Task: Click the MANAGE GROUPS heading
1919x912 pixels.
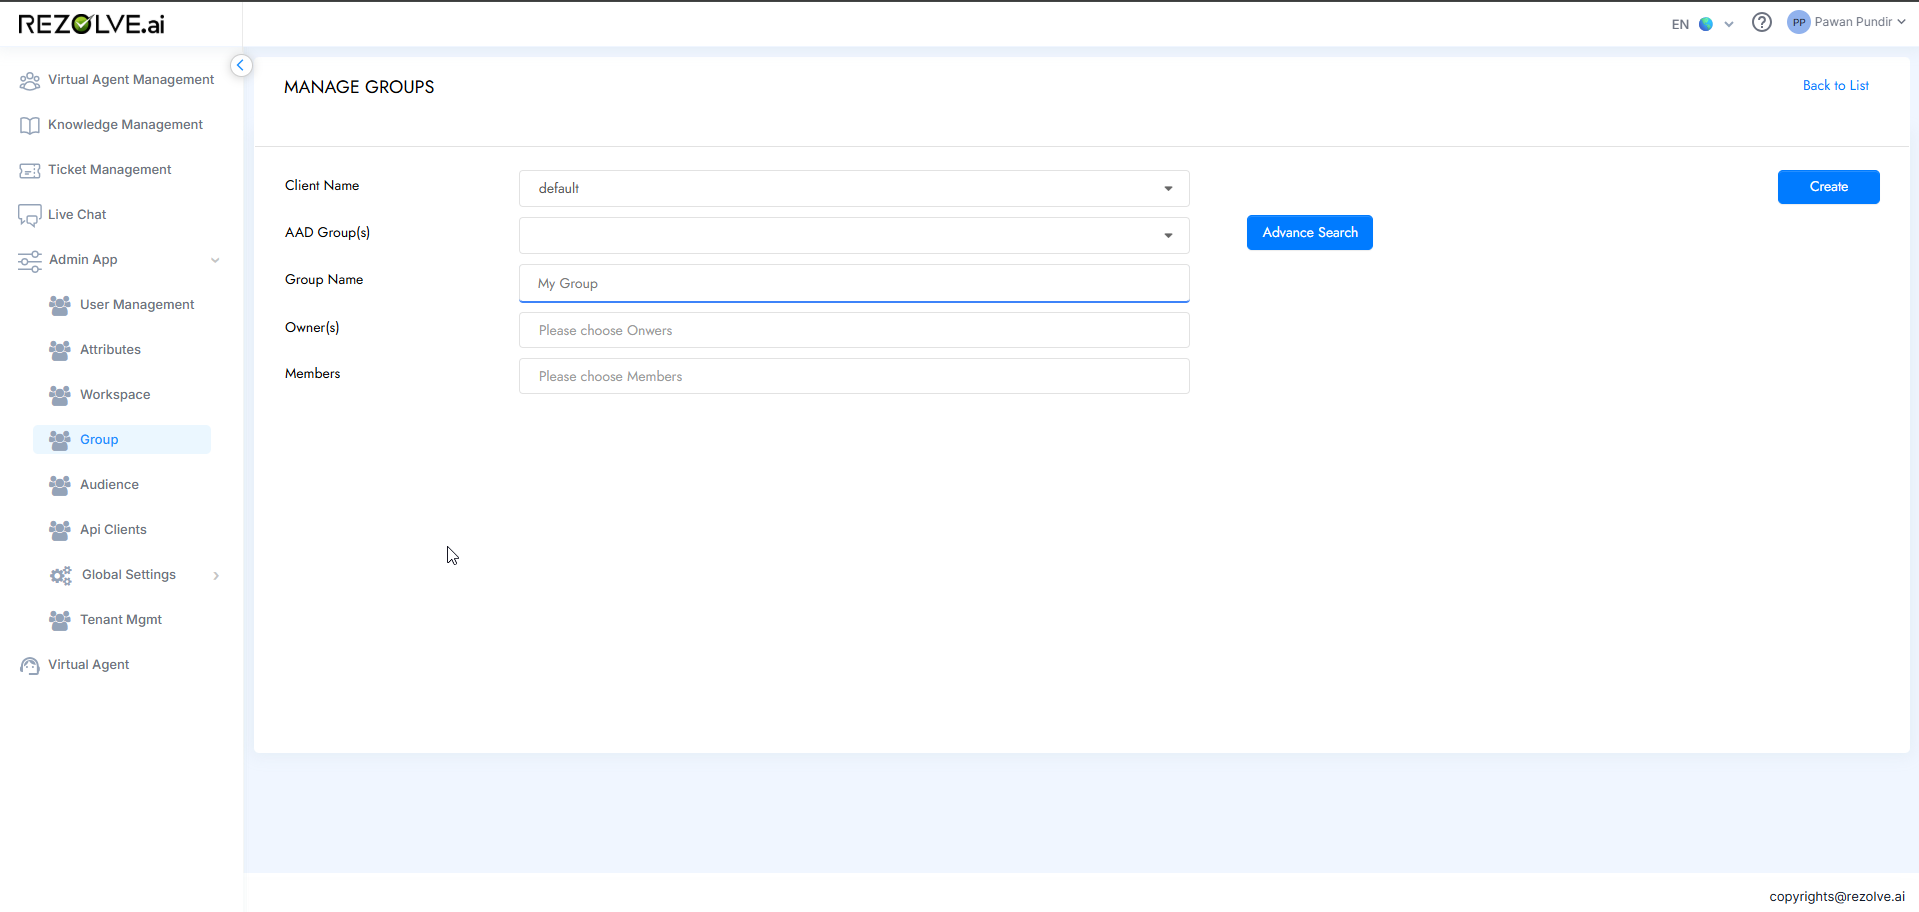Action: click(x=359, y=87)
